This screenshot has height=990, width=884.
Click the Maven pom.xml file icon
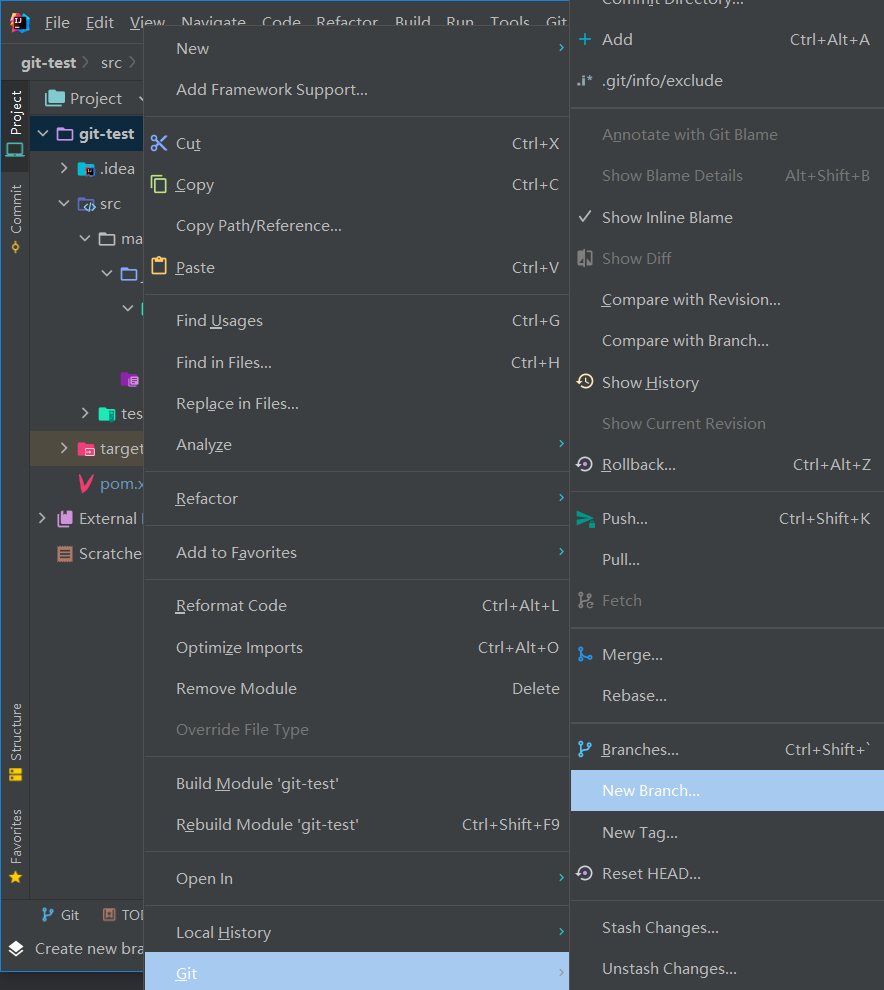(86, 484)
